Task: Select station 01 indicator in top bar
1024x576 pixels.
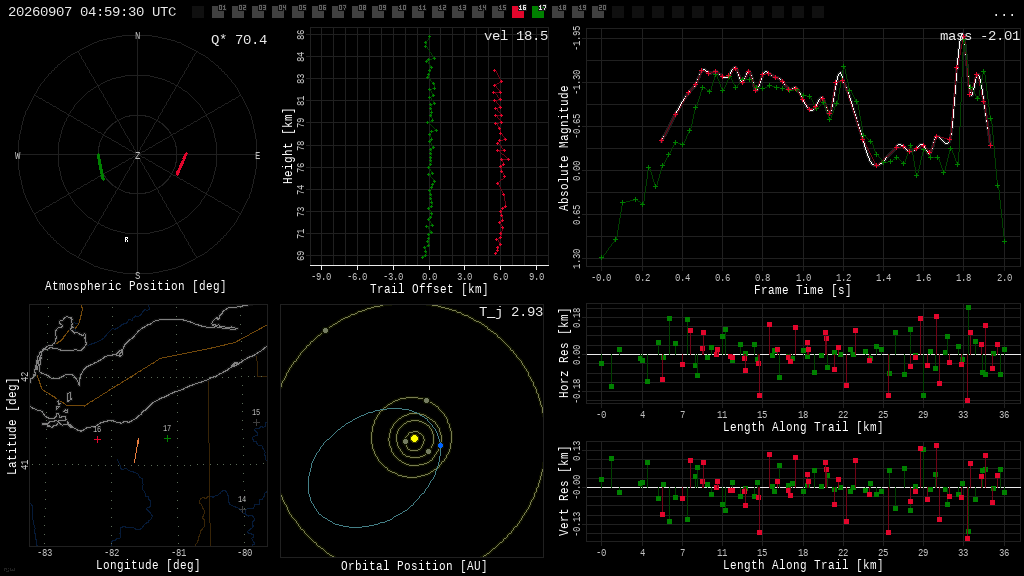Action: pos(218,12)
